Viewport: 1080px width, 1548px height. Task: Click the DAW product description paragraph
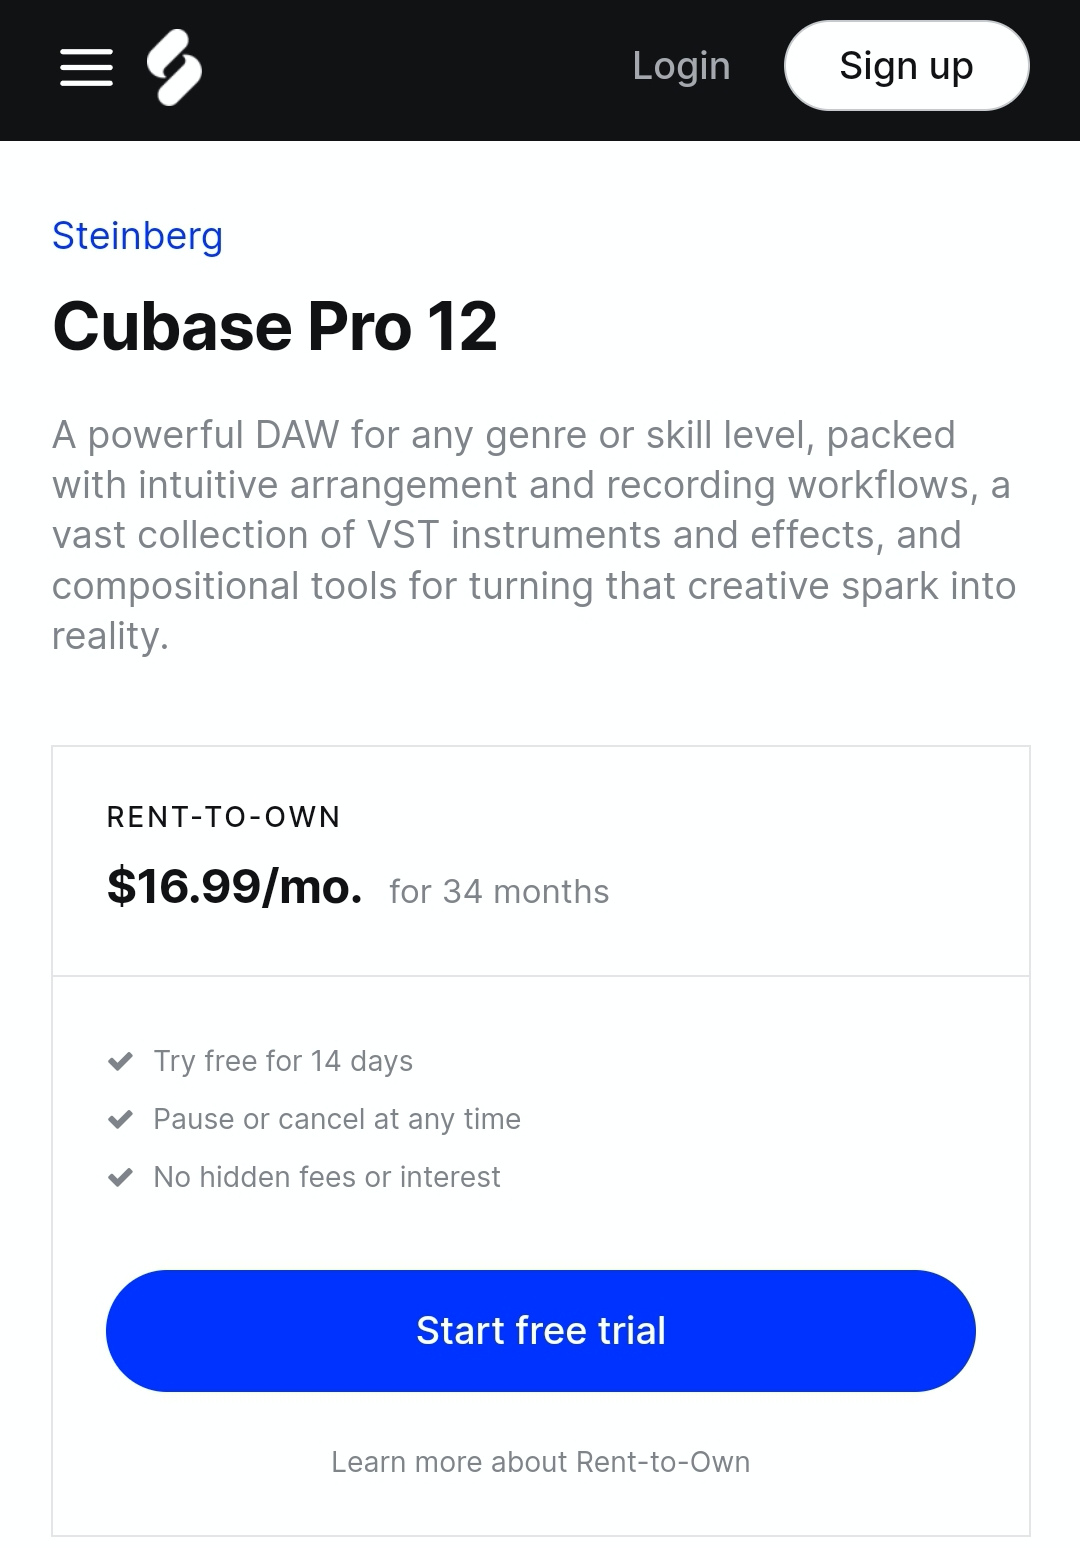coord(534,535)
